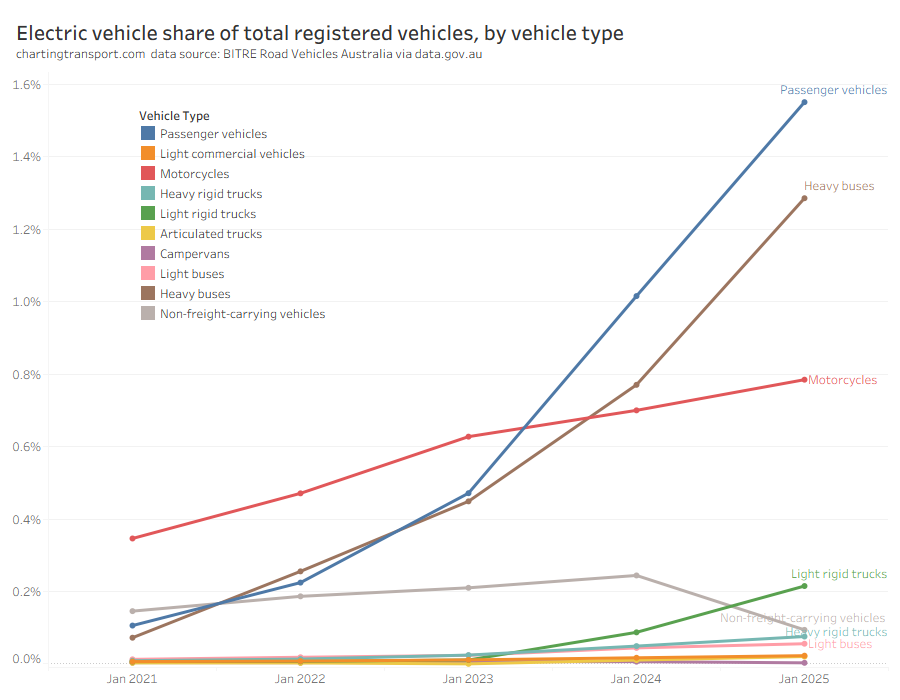This screenshot has width=900, height=700.
Task: Select Light rigid trucks Jan 2025 point
Action: 804,586
